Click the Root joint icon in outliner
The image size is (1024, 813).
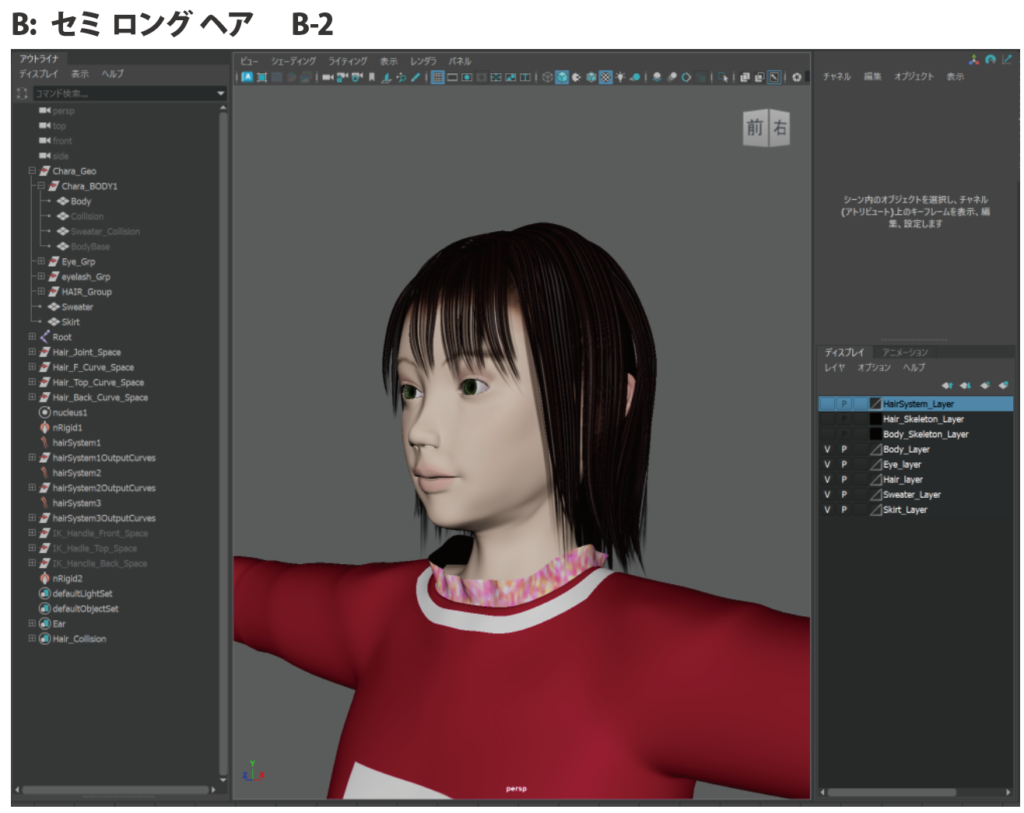tap(44, 337)
